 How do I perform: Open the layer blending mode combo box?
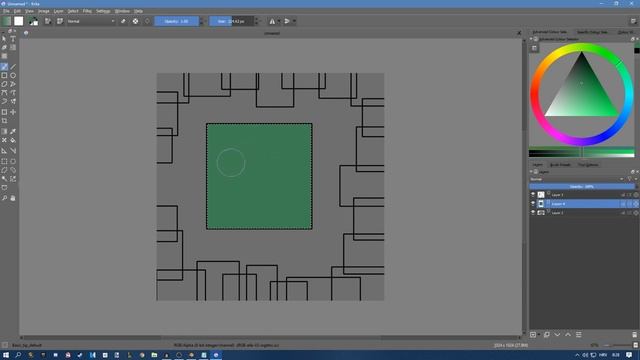(x=577, y=179)
